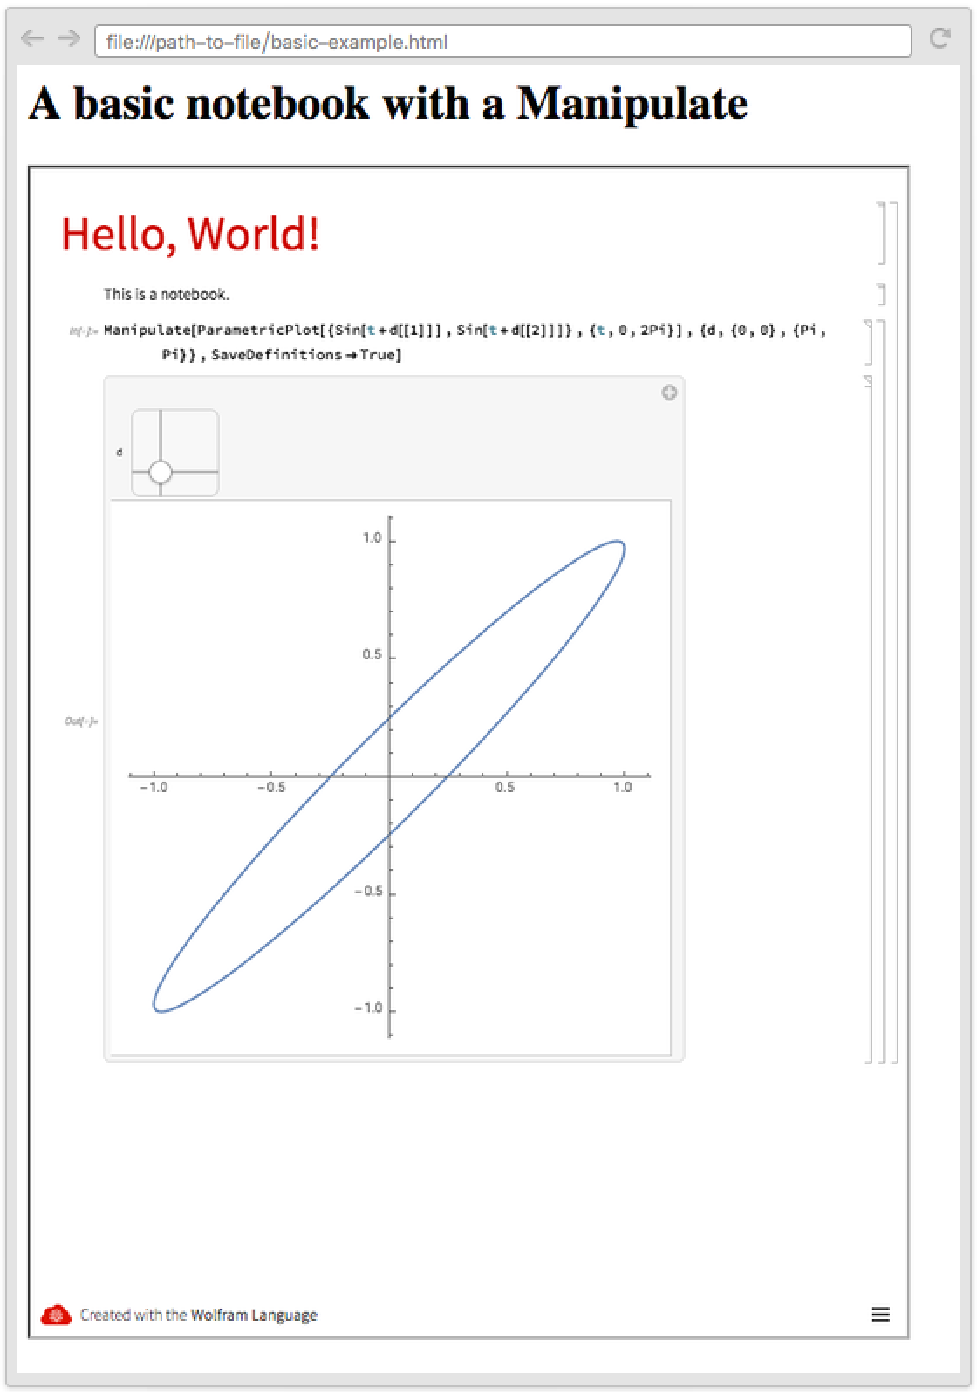
Task: Click the 'This is a notebook.' text cell
Action: coord(166,294)
